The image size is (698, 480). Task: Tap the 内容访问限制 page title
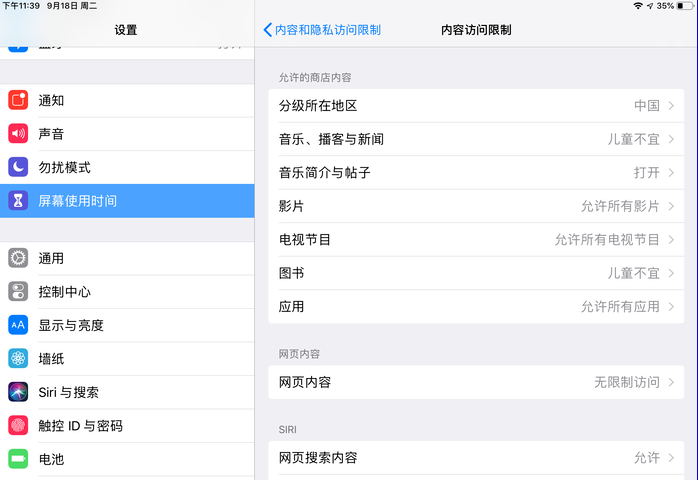(x=476, y=30)
